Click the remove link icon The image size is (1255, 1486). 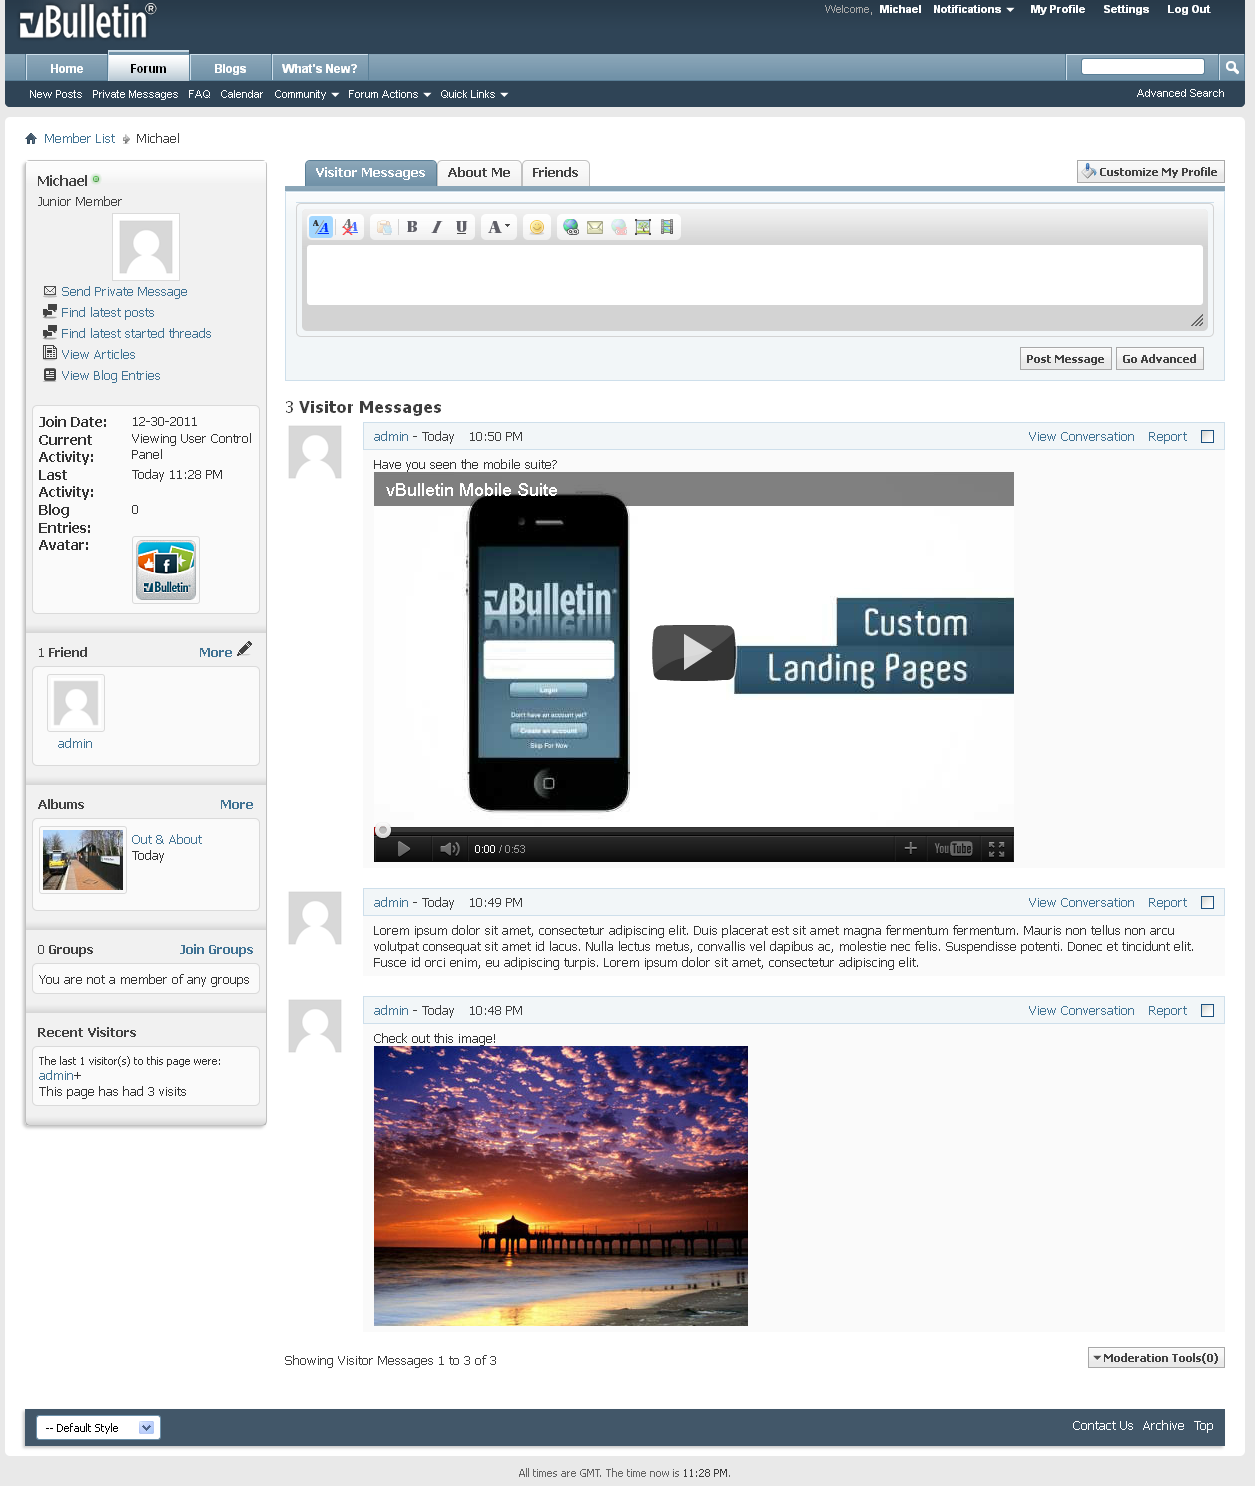619,227
